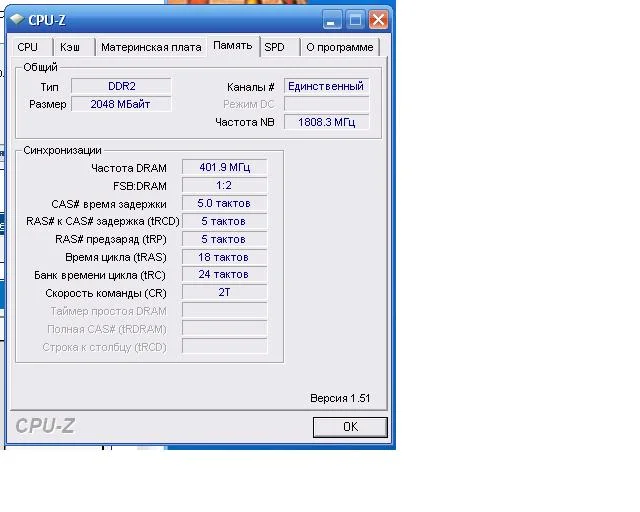Click the CPU-Z title bar icon
640x512 pixels.
(17, 19)
